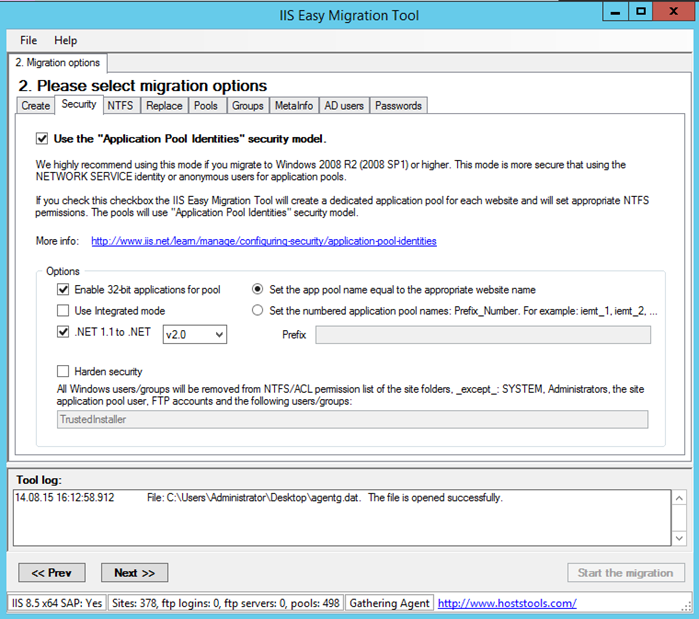The width and height of the screenshot is (699, 619).
Task: Click the 'Gathering Agent' status entry
Action: tap(389, 603)
